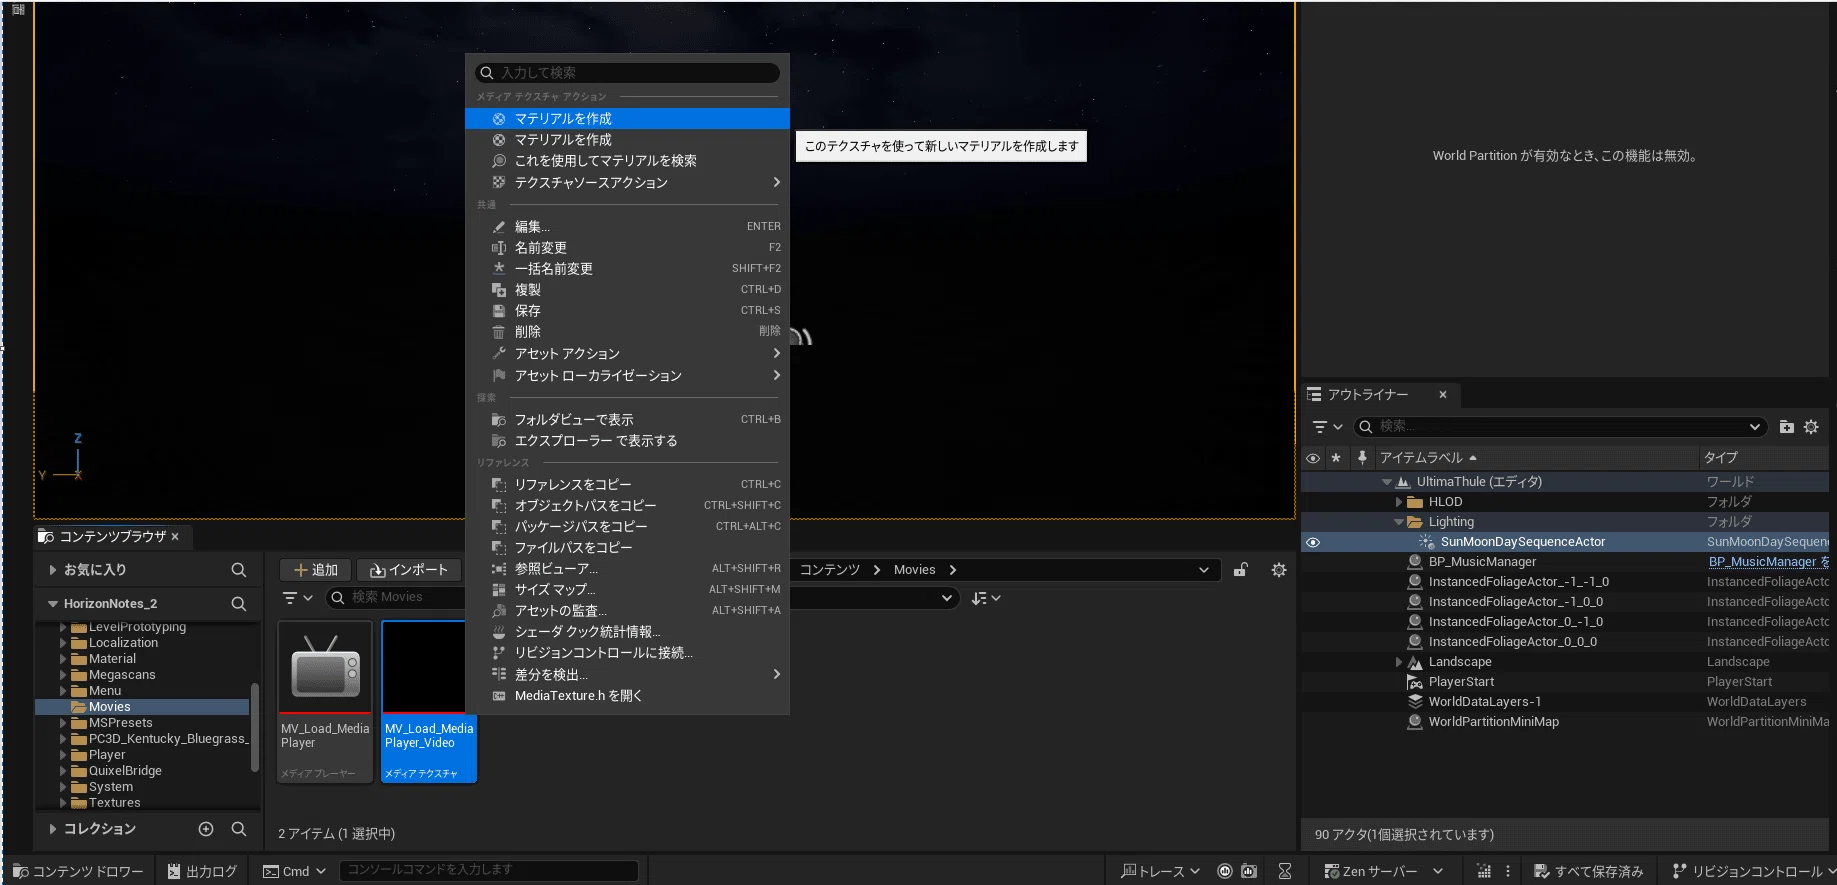Click the 編集 pencil menu entry
This screenshot has width=1837, height=885.
pos(628,227)
